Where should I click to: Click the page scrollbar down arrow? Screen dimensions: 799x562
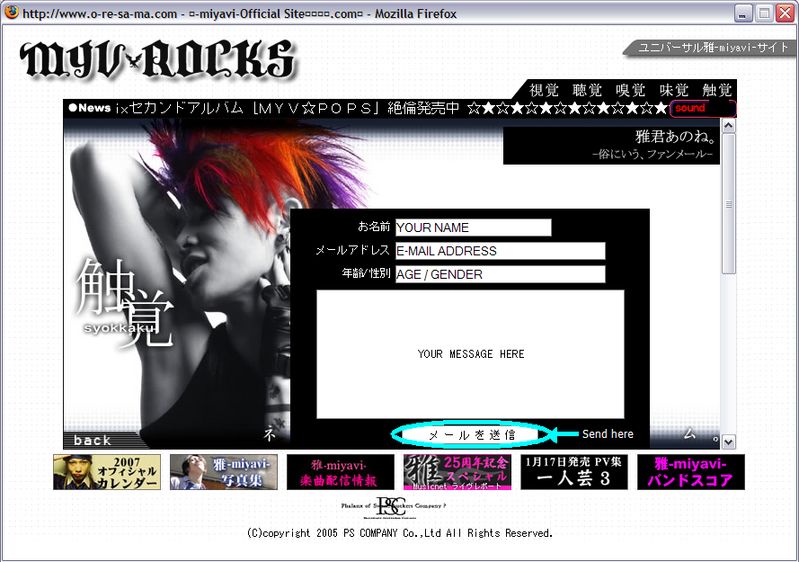point(729,442)
